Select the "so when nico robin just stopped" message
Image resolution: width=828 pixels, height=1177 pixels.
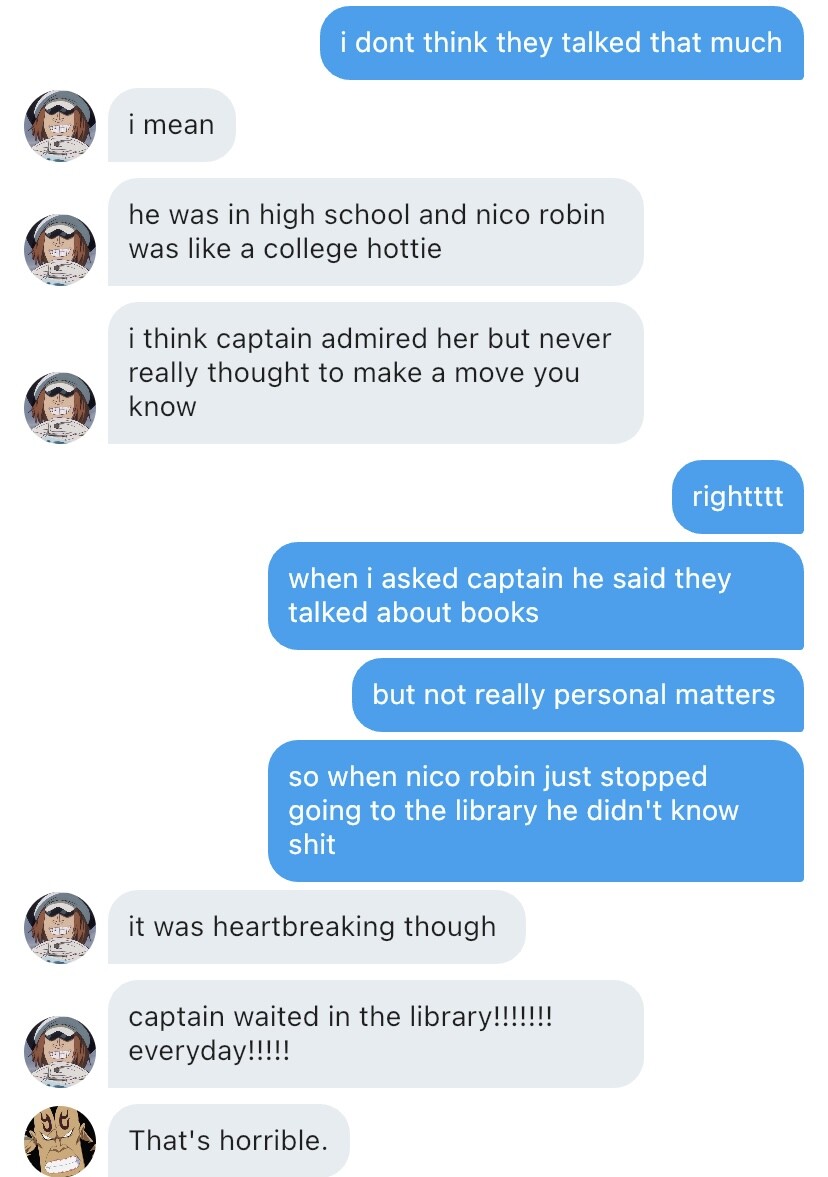[535, 811]
